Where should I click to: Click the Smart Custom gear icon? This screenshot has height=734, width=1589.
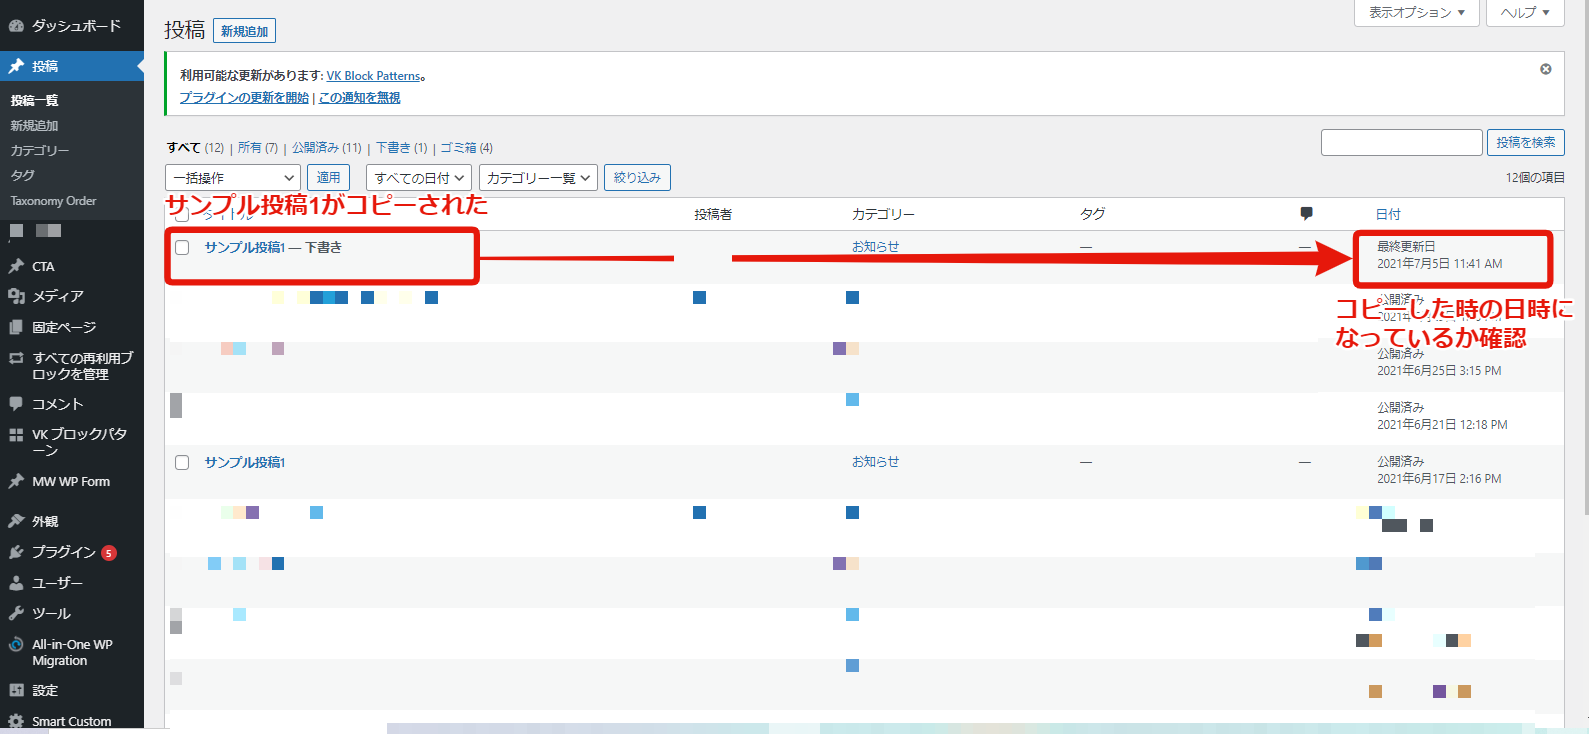coord(16,721)
